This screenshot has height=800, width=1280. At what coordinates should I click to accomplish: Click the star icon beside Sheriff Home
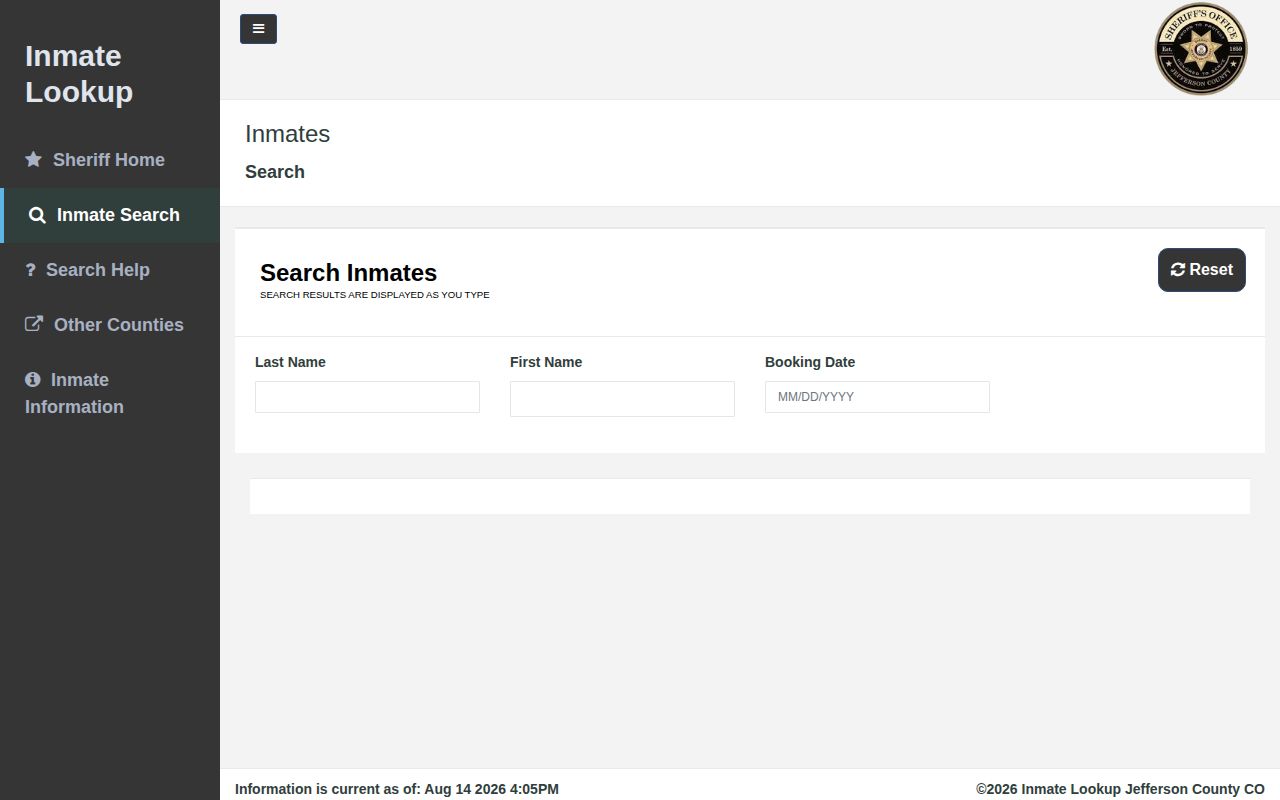(33, 160)
